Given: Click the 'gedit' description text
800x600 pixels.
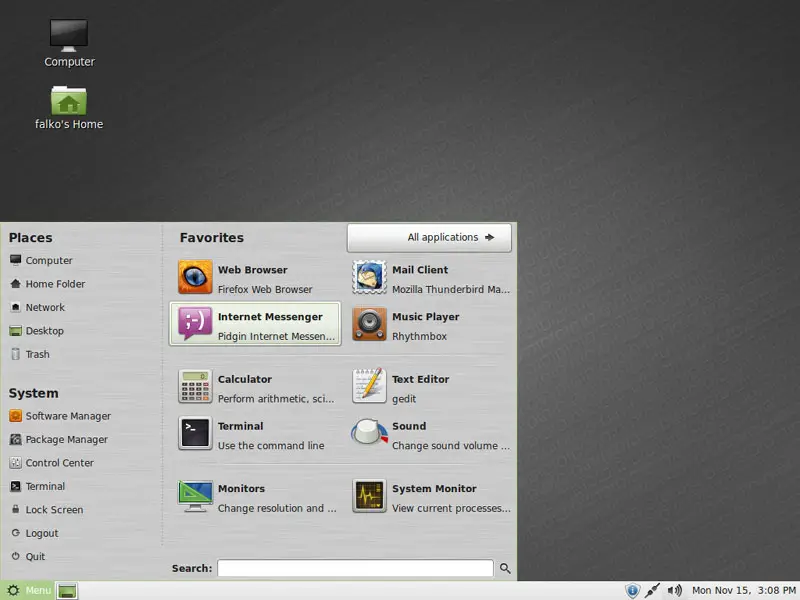Looking at the screenshot, I should [x=404, y=399].
